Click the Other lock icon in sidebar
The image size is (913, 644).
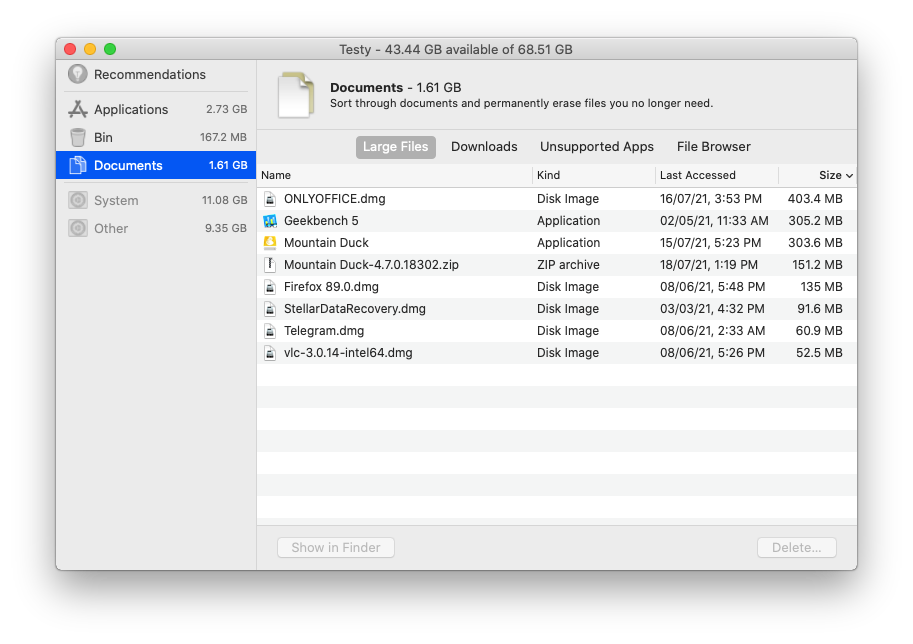77,228
